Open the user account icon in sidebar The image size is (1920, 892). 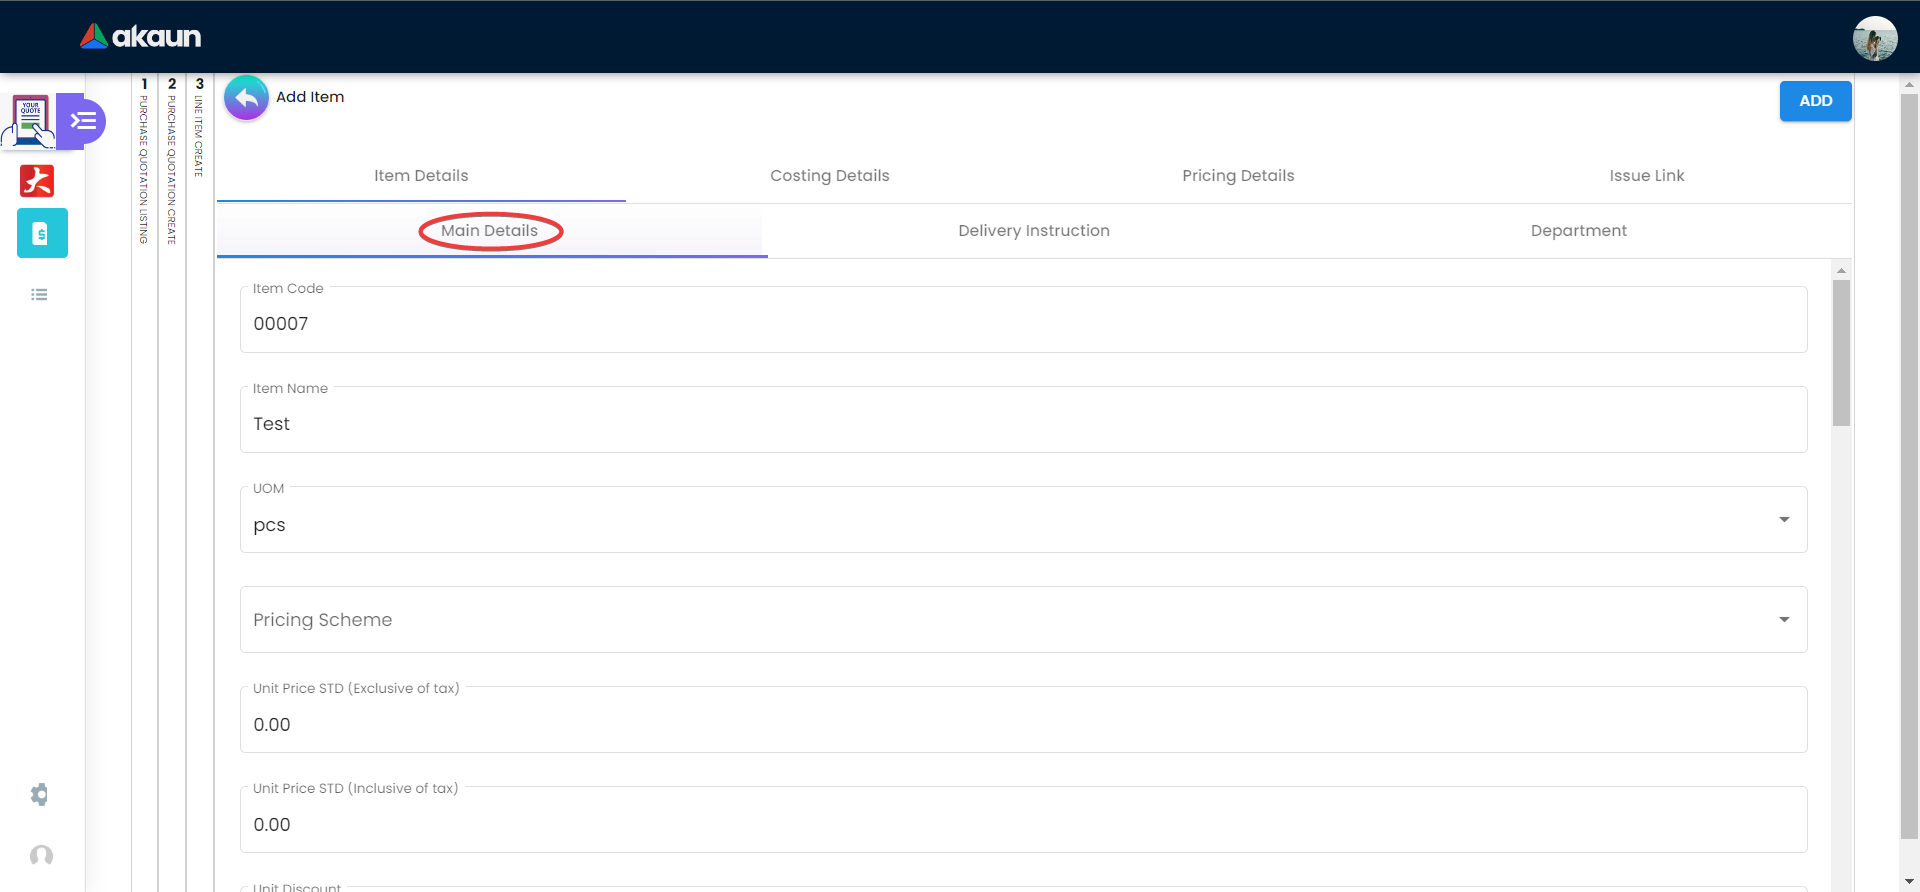41,855
